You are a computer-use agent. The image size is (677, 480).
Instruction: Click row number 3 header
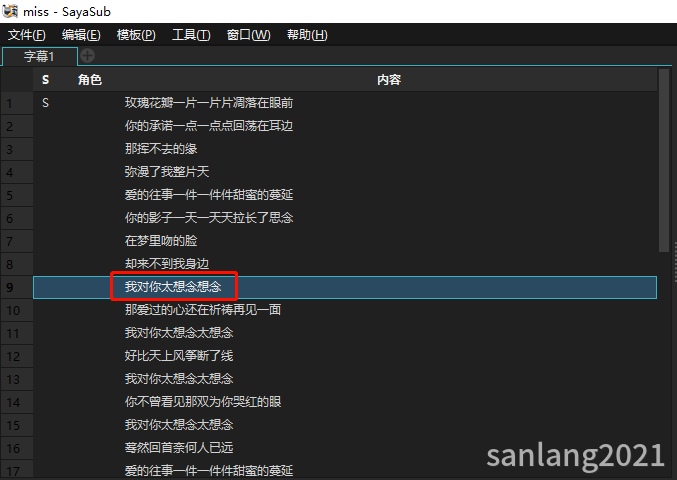[x=17, y=149]
